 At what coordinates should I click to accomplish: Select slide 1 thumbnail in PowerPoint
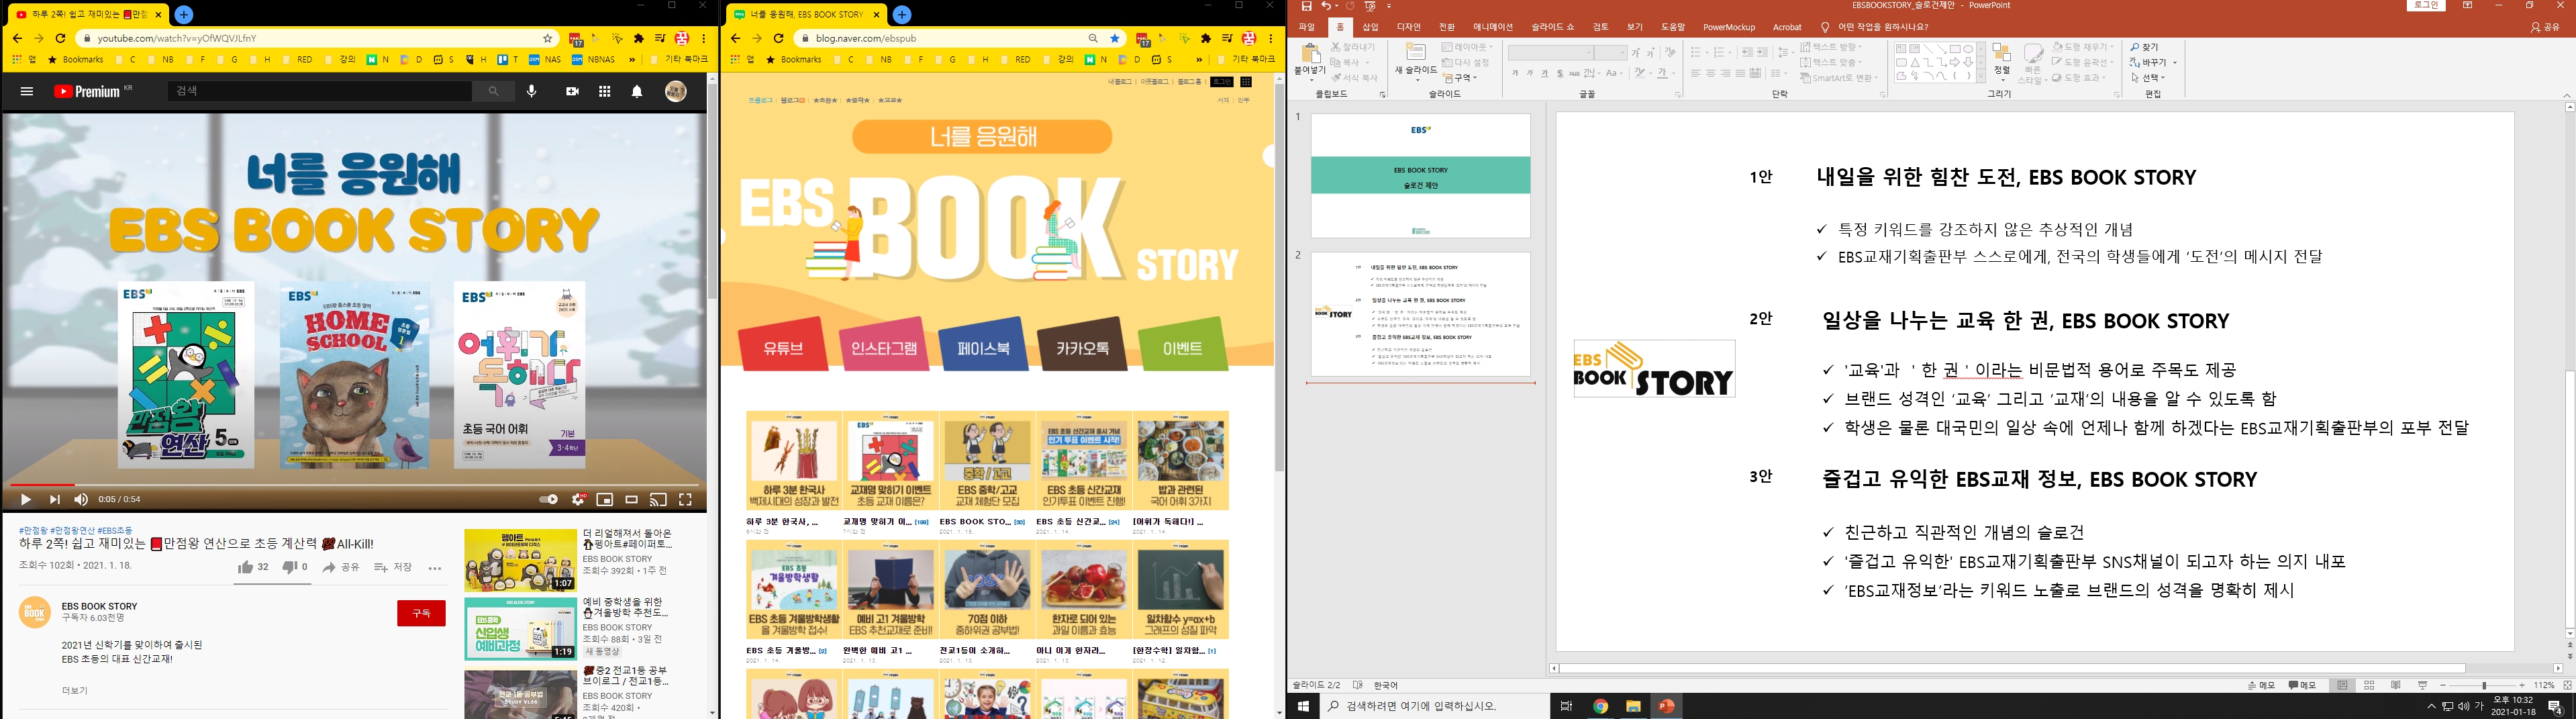coord(1420,175)
